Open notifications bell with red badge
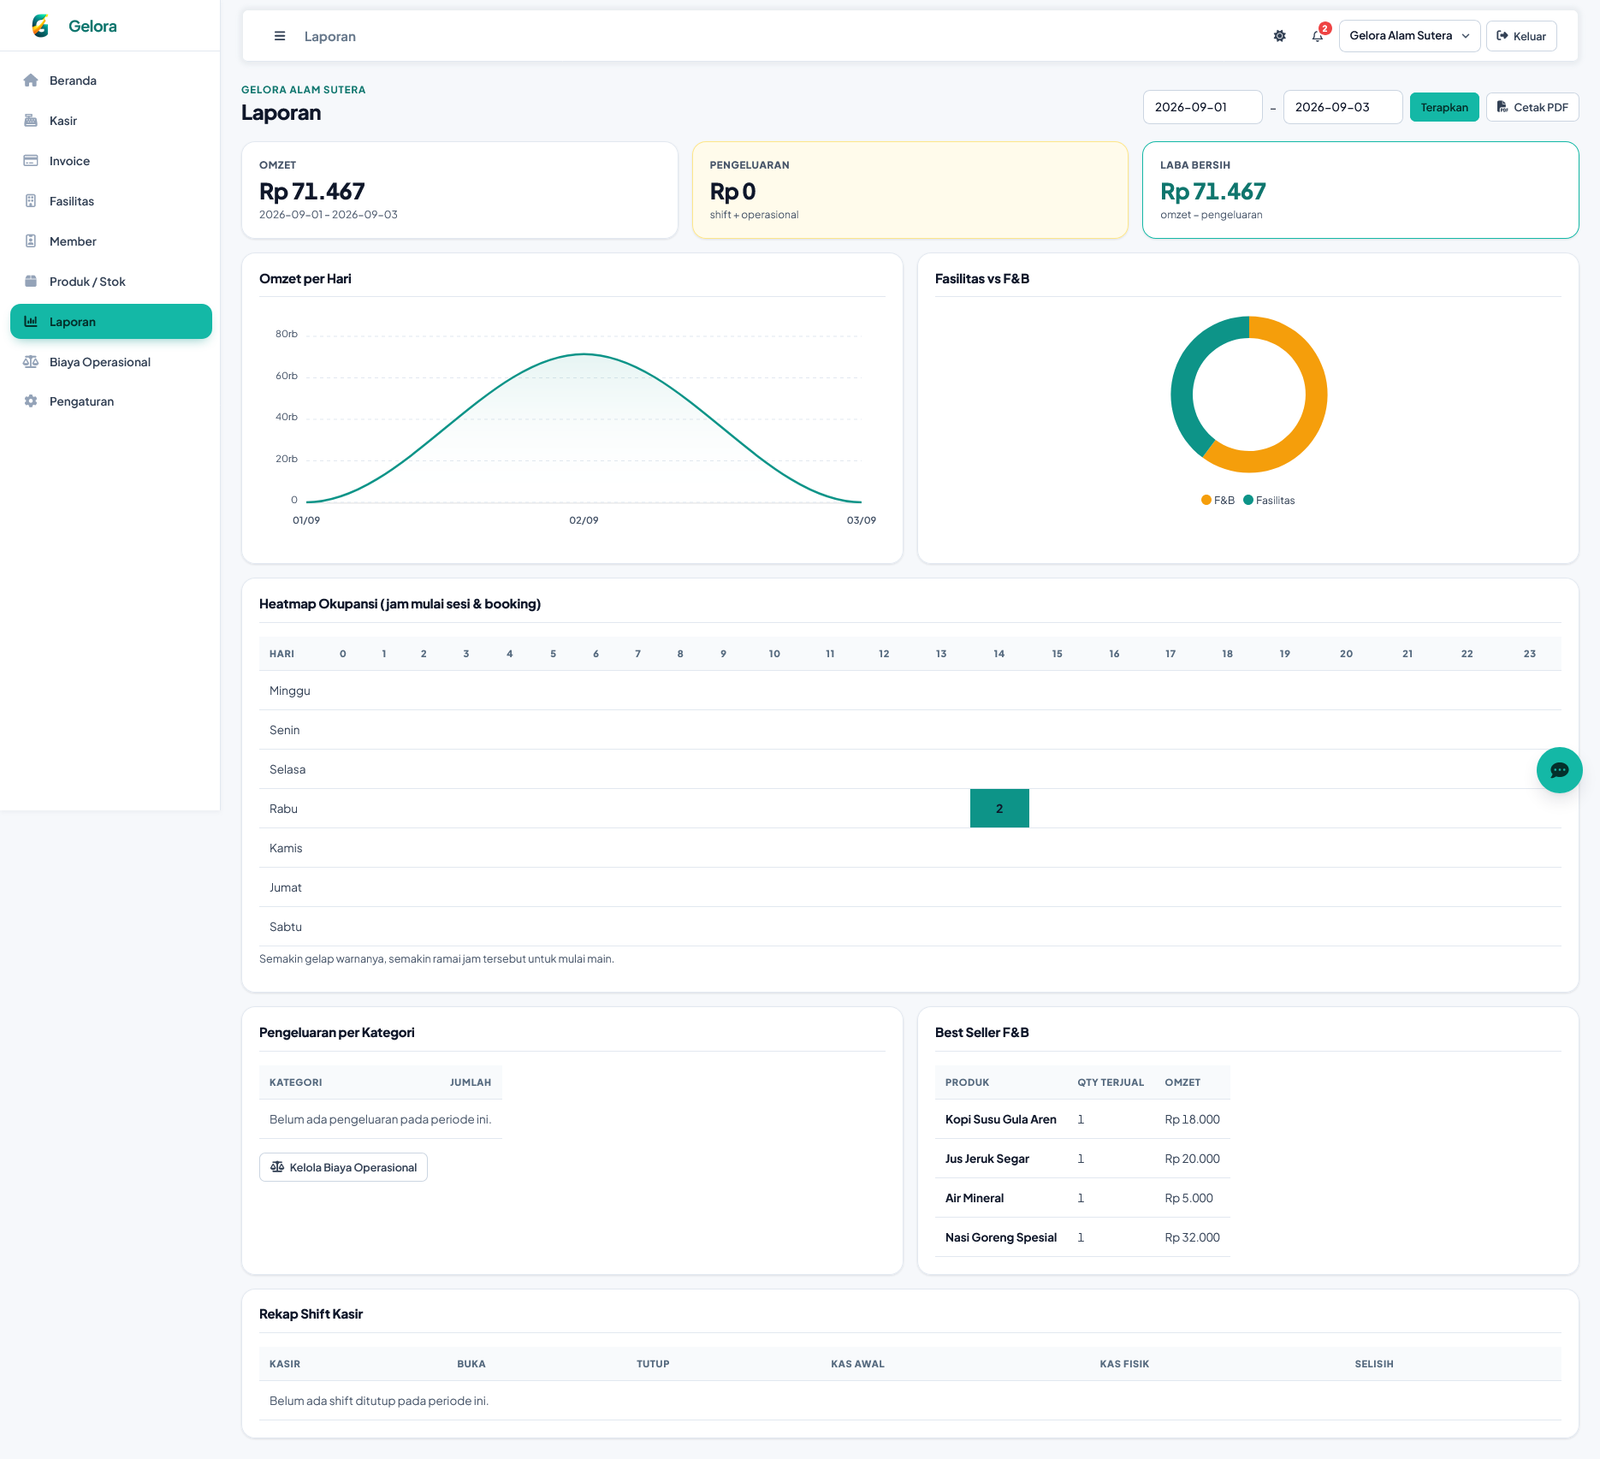Image resolution: width=1600 pixels, height=1459 pixels. pyautogui.click(x=1318, y=36)
